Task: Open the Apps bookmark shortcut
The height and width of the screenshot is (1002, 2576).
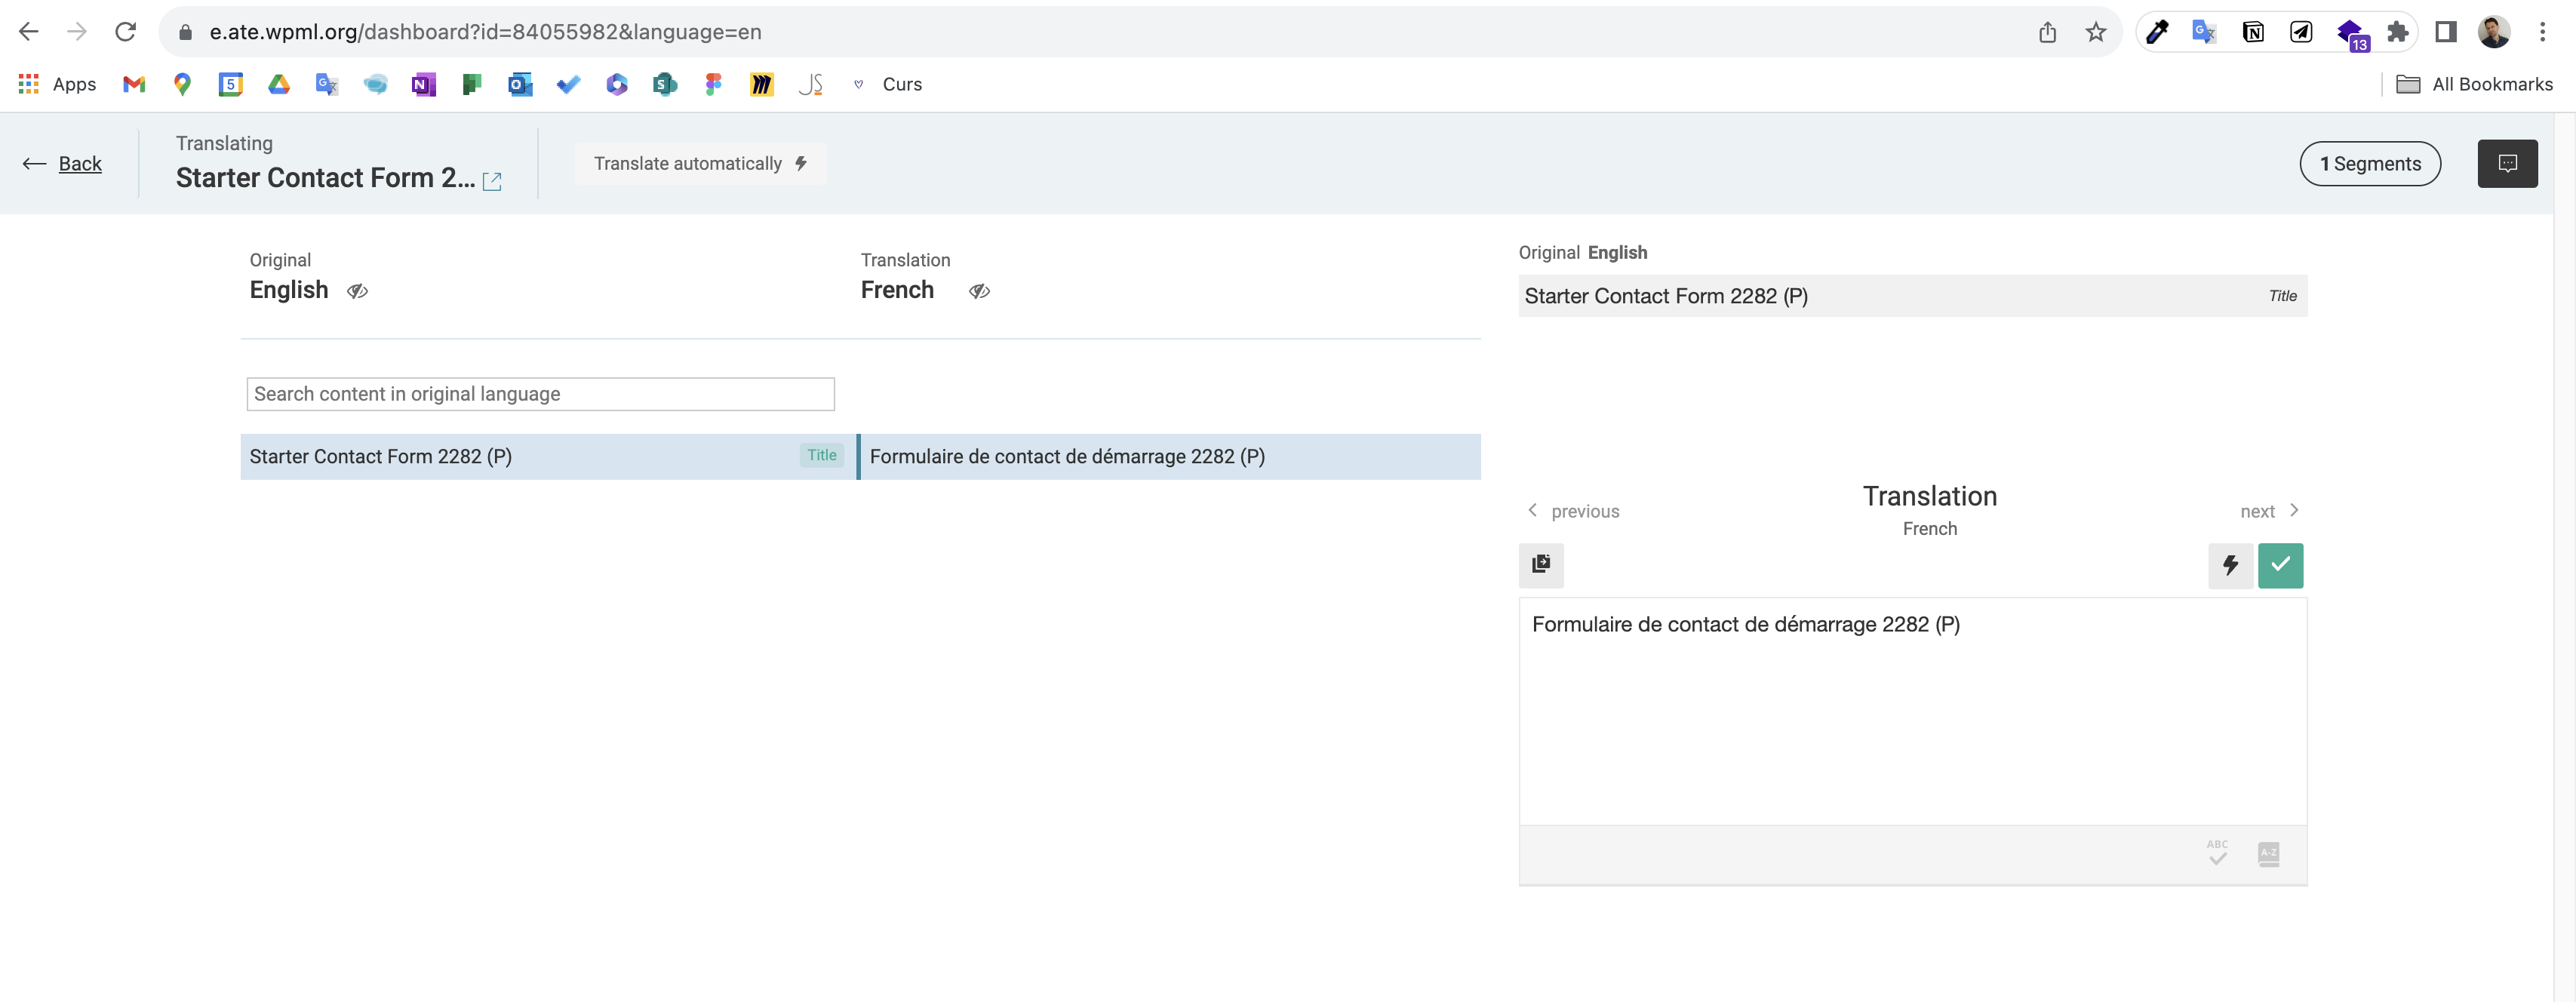Action: coord(58,84)
